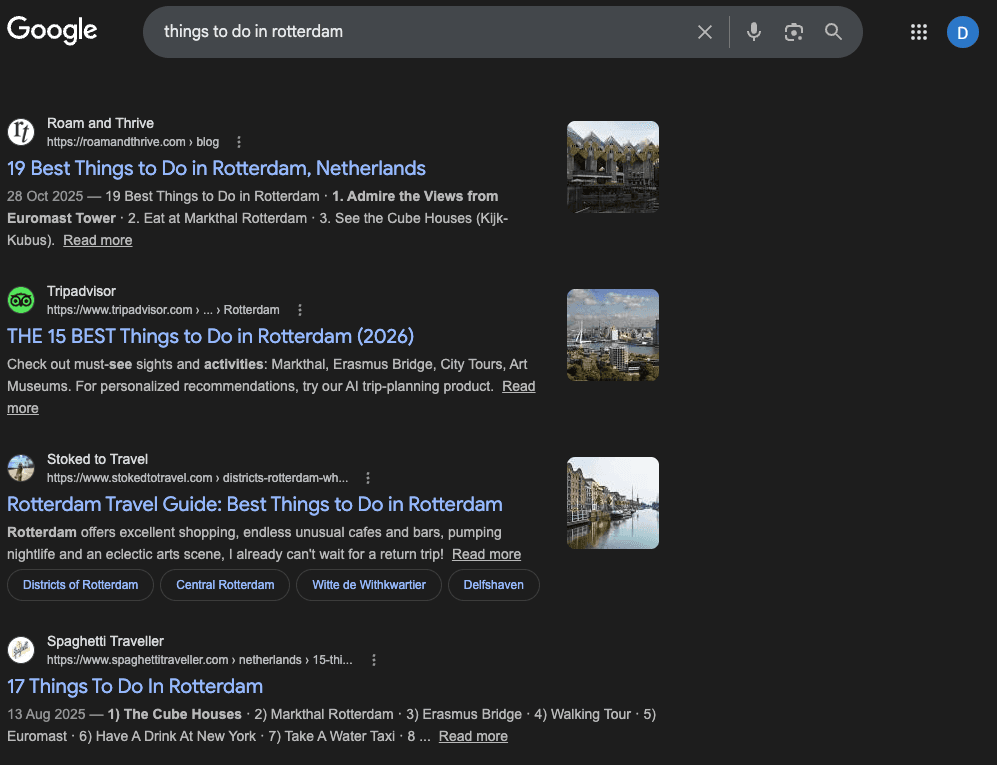Click the Tripadvisor site favicon

pos(21,300)
